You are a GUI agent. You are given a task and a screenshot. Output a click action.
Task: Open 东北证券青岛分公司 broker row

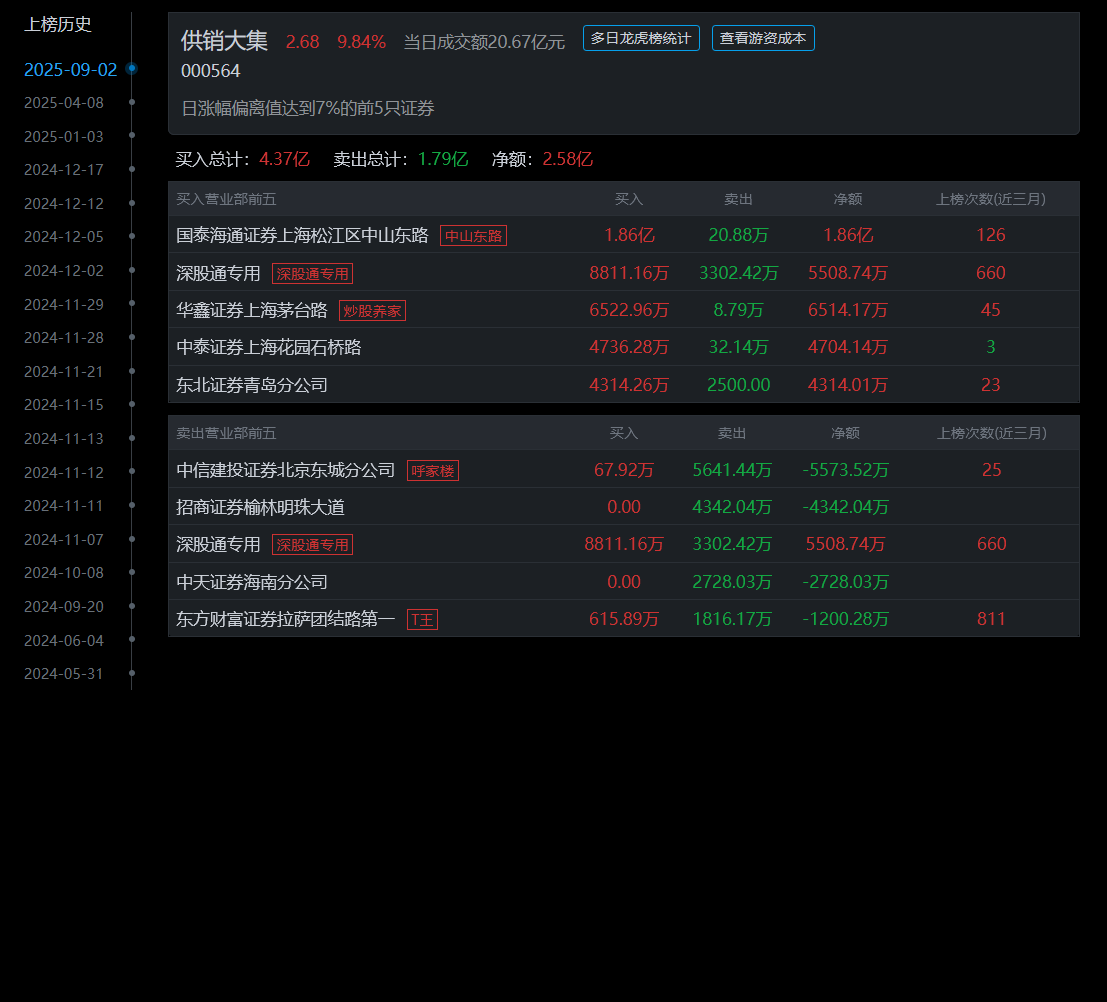pyautogui.click(x=623, y=385)
